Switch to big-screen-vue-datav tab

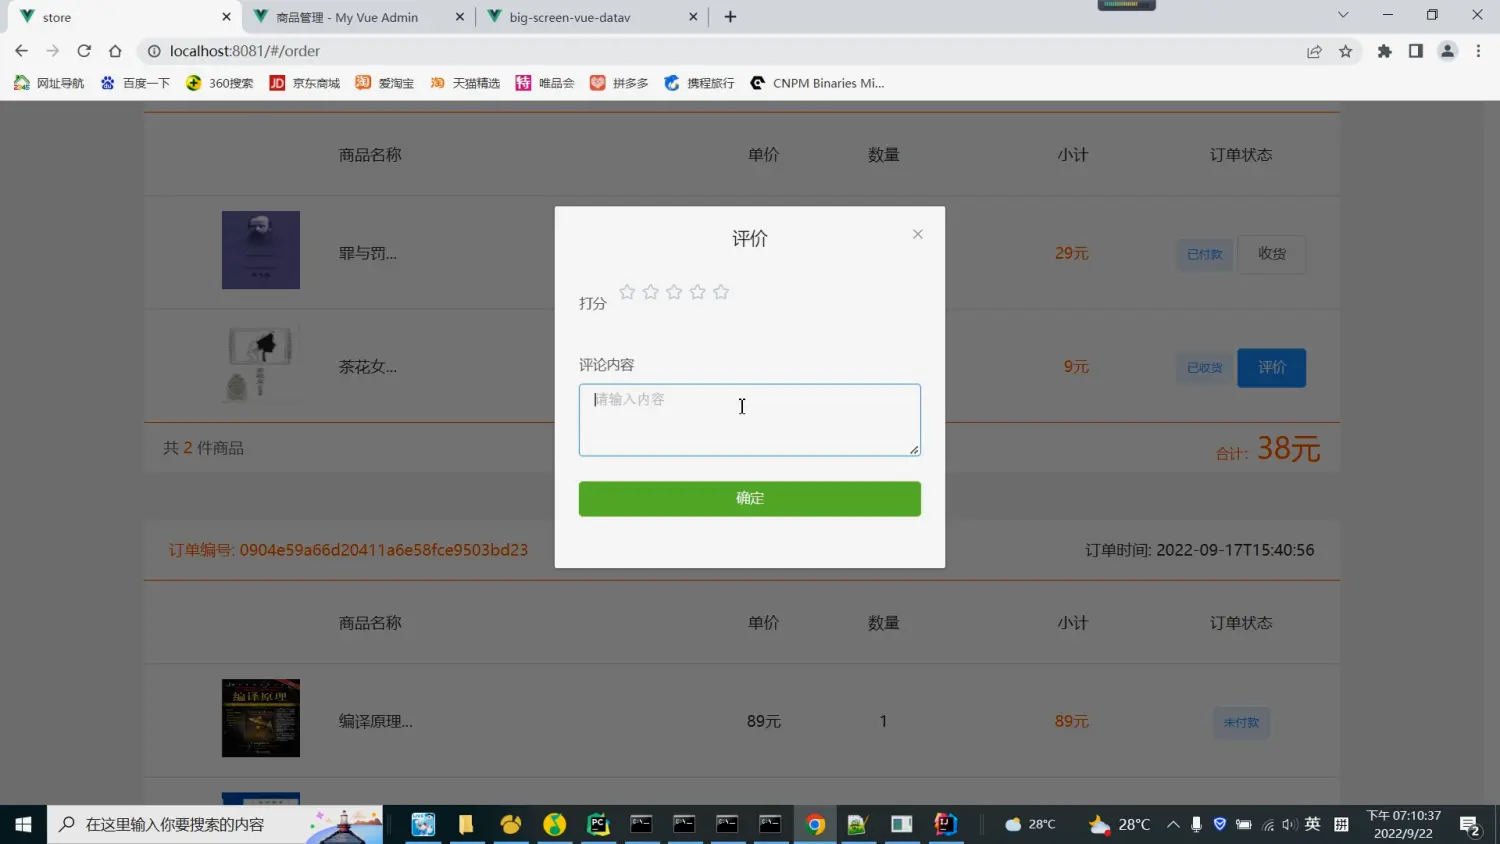pos(570,17)
